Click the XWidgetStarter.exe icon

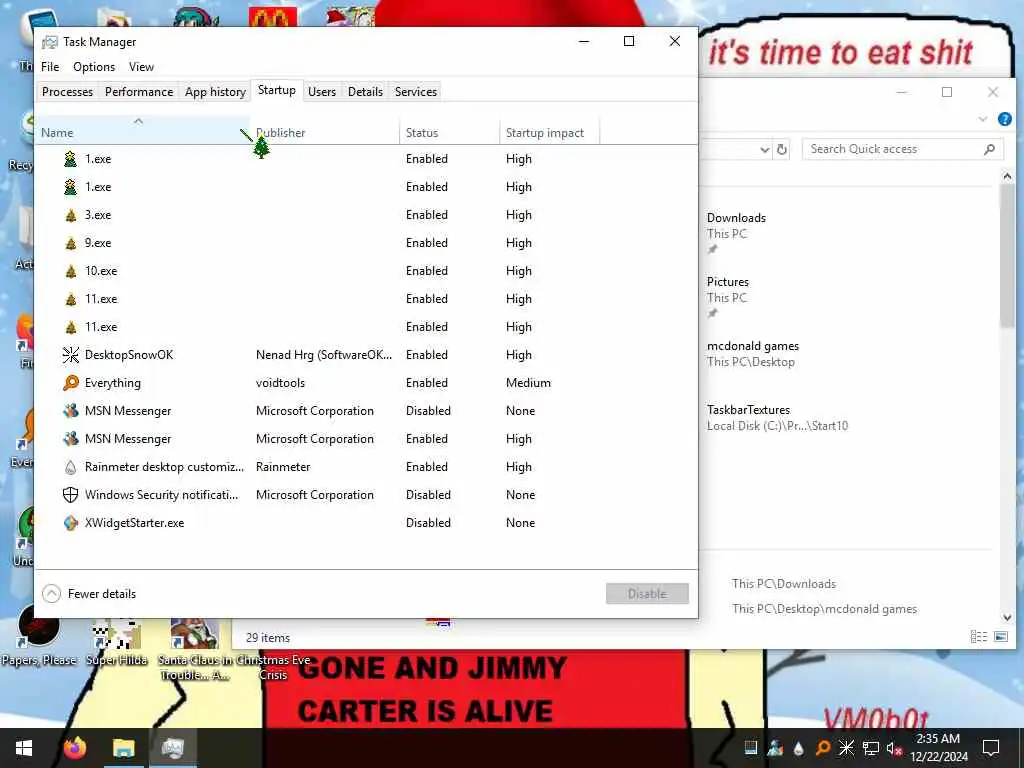point(71,523)
